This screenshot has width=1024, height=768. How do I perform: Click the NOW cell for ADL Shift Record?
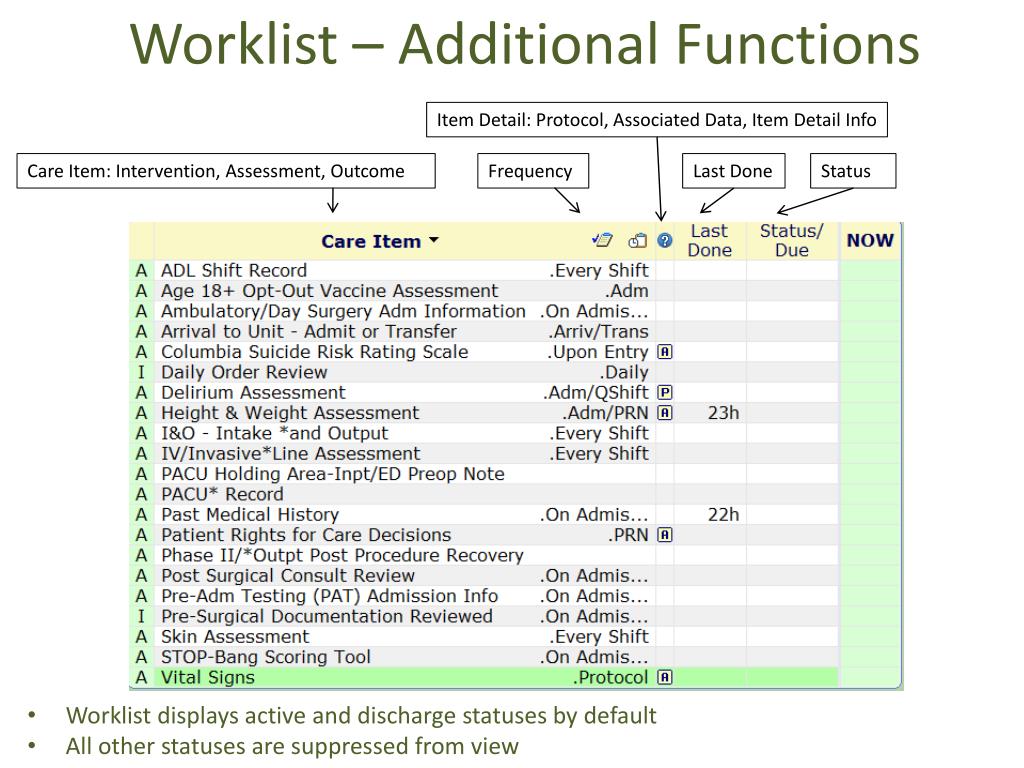(x=870, y=270)
